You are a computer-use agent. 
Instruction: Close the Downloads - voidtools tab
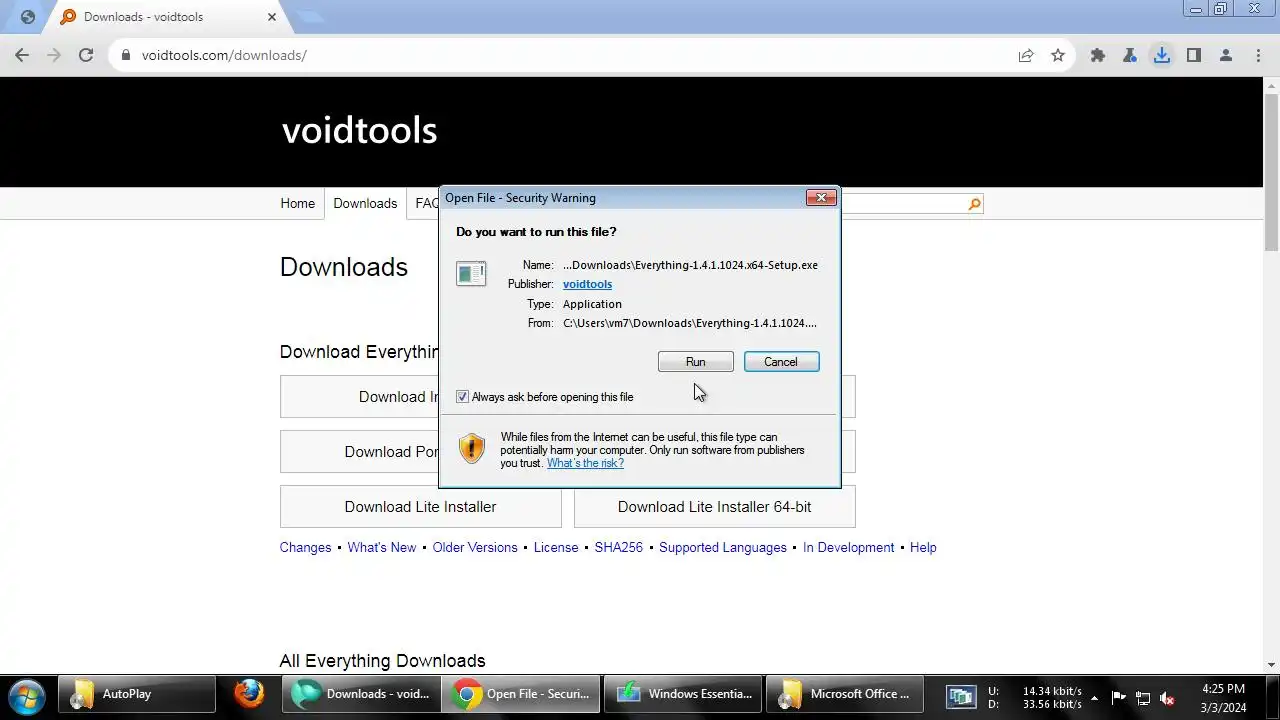tap(272, 17)
